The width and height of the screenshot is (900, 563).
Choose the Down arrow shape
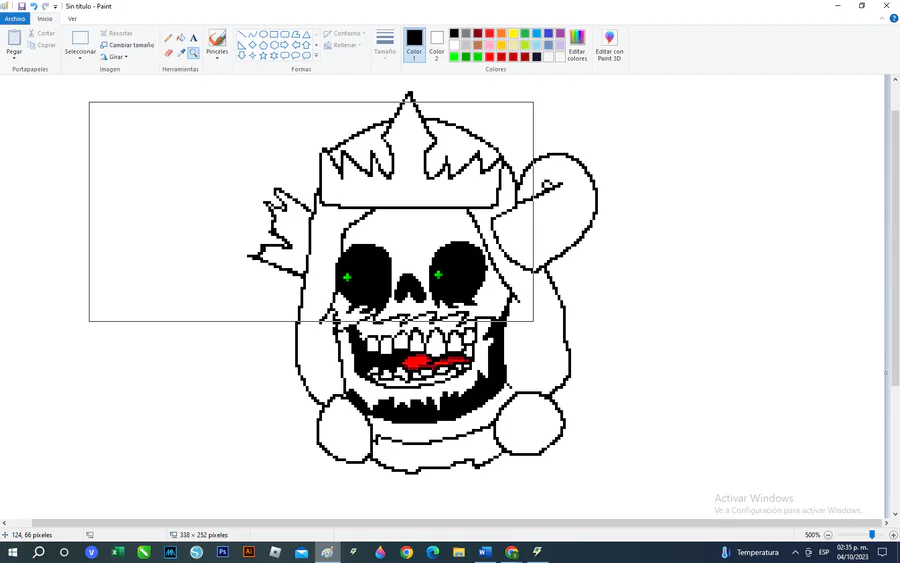click(x=242, y=56)
